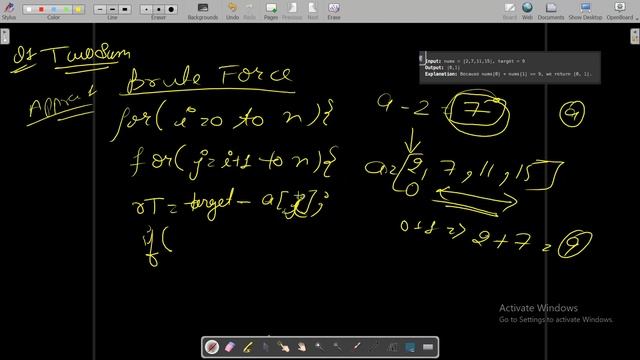The image size is (640, 360).
Task: Go to the Previous page
Action: pos(292,11)
